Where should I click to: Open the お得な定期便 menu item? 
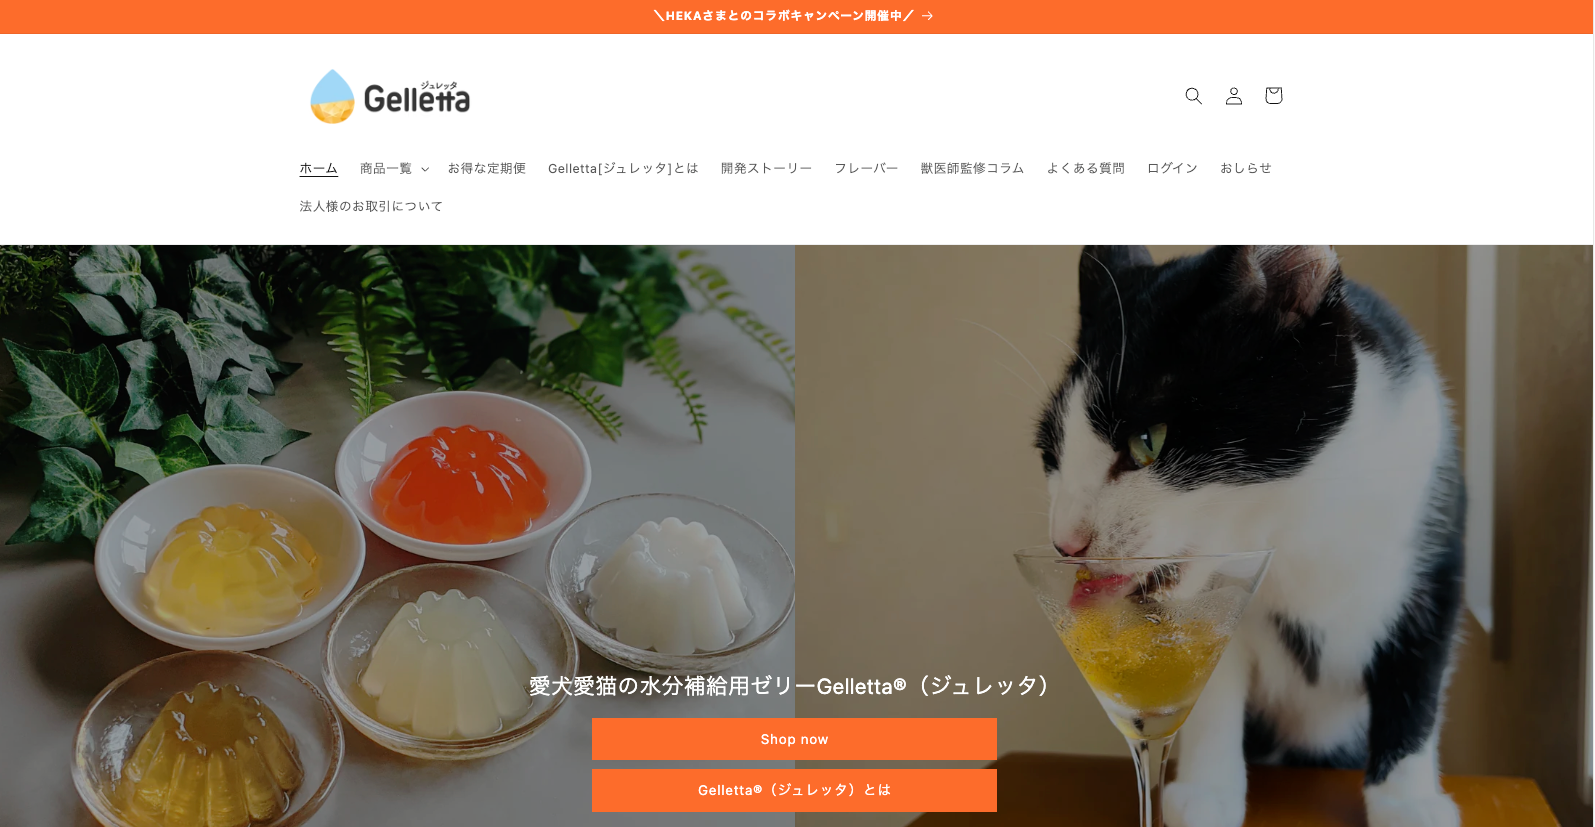[x=487, y=168]
